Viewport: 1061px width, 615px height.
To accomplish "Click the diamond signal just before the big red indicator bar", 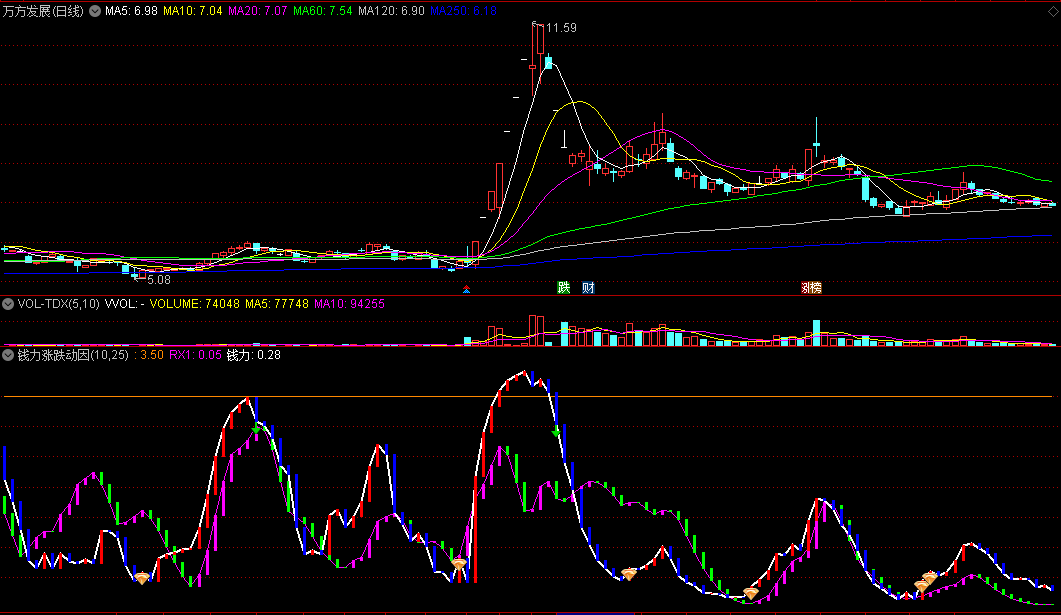I will 459,564.
